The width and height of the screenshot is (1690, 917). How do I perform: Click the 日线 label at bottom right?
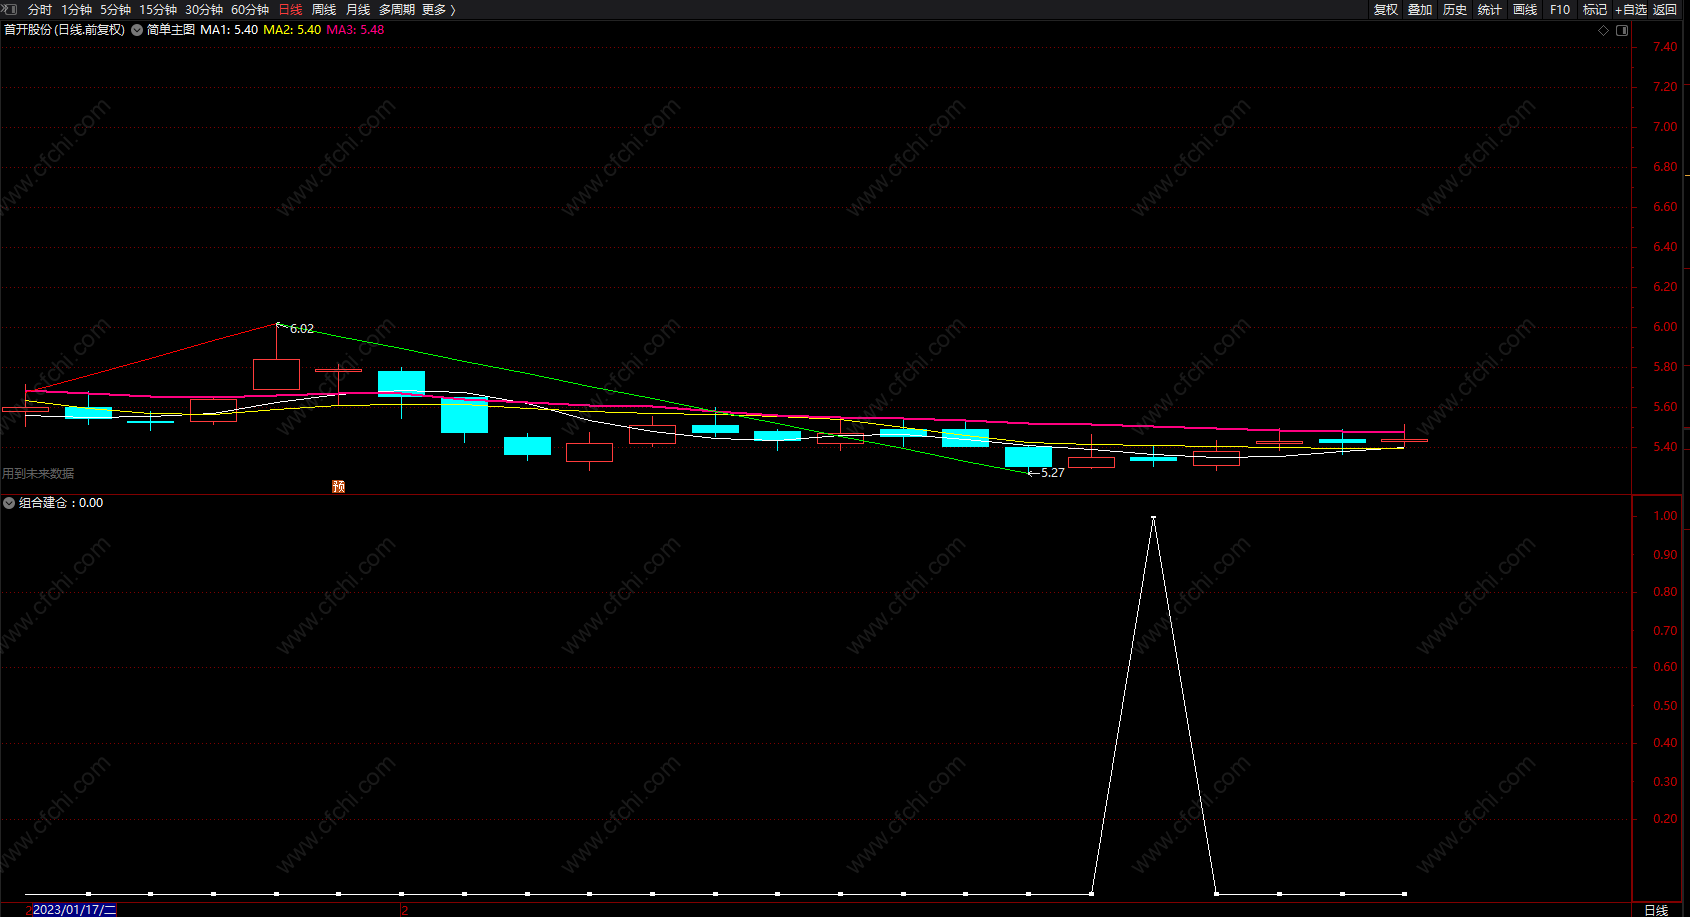(x=1656, y=910)
